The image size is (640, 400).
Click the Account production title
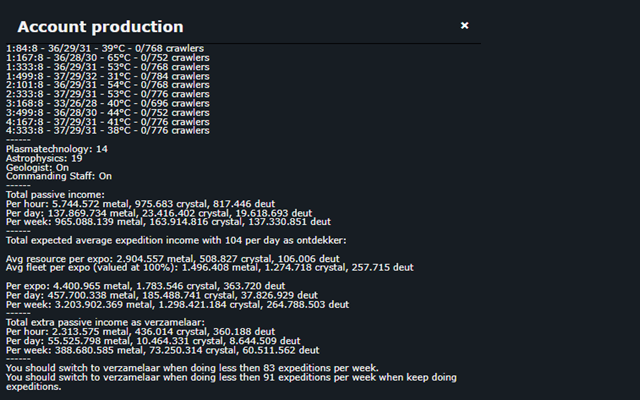click(100, 27)
